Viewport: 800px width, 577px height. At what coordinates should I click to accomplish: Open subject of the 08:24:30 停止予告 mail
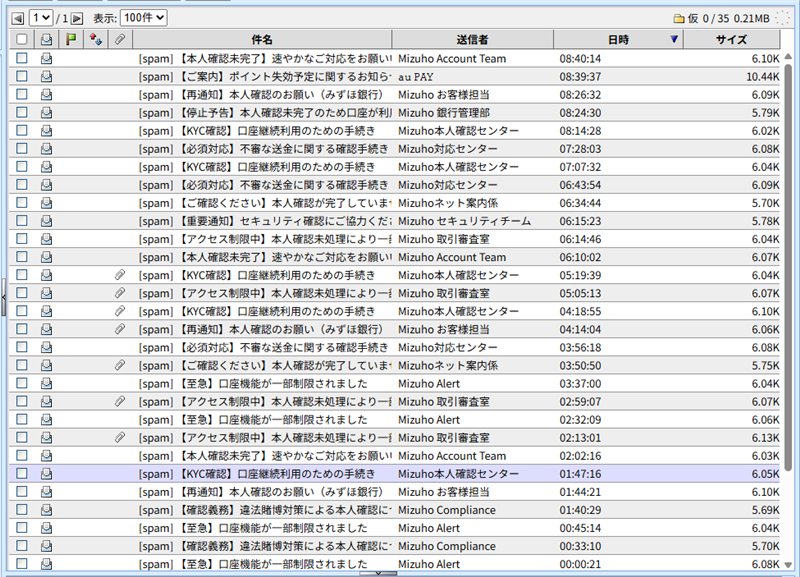tap(265, 112)
